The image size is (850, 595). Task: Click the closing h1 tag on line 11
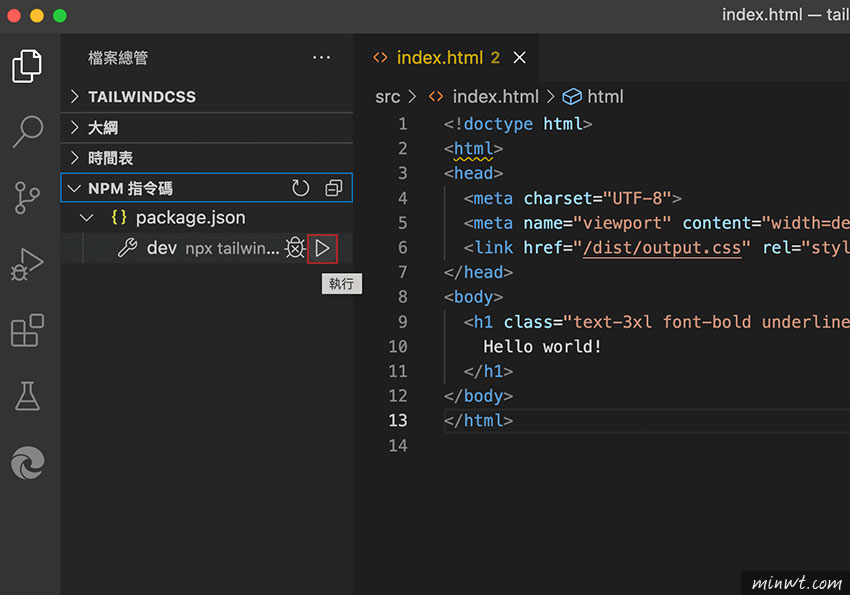click(488, 371)
